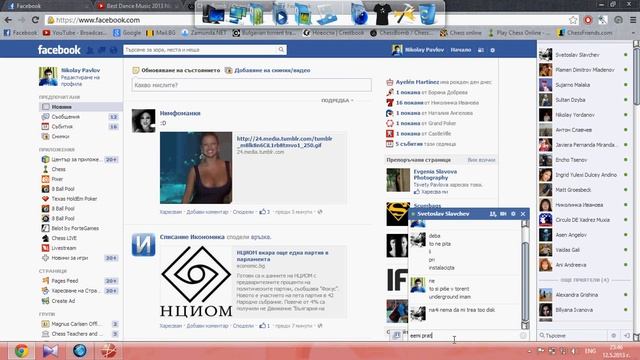Viewport: 640px width, 360px height.
Task: Click the chat message input field
Action: [463, 335]
